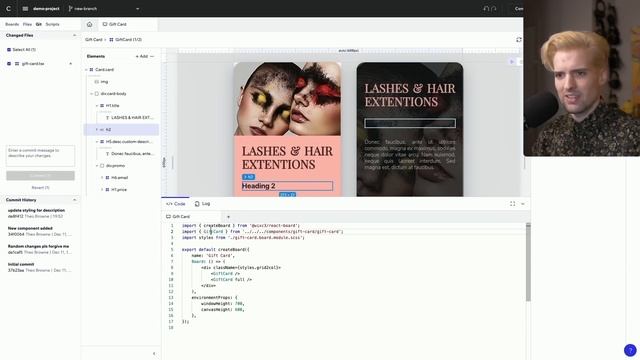Click the H6.email component icon
Viewport: 640px width, 360px height.
coord(107,178)
